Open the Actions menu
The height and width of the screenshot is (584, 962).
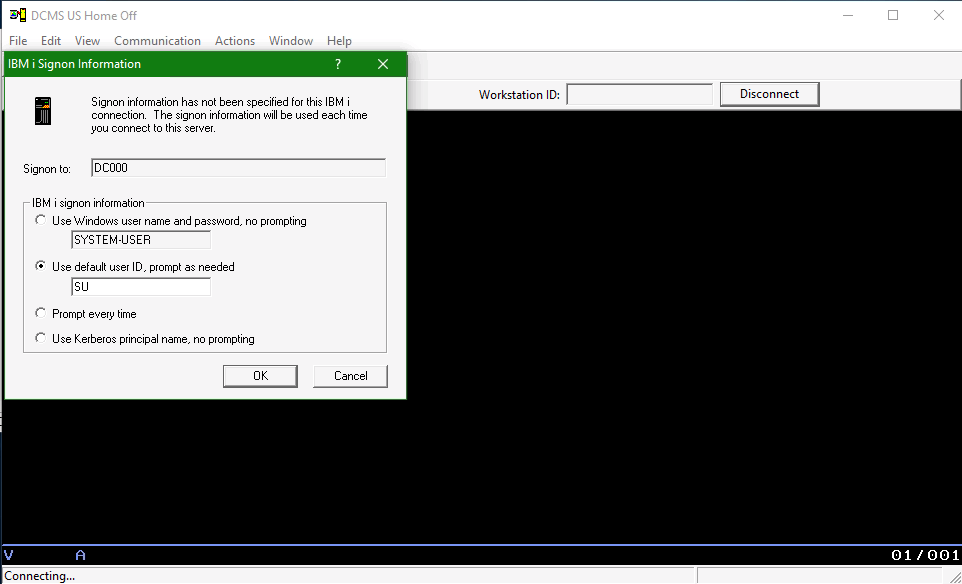(x=234, y=40)
